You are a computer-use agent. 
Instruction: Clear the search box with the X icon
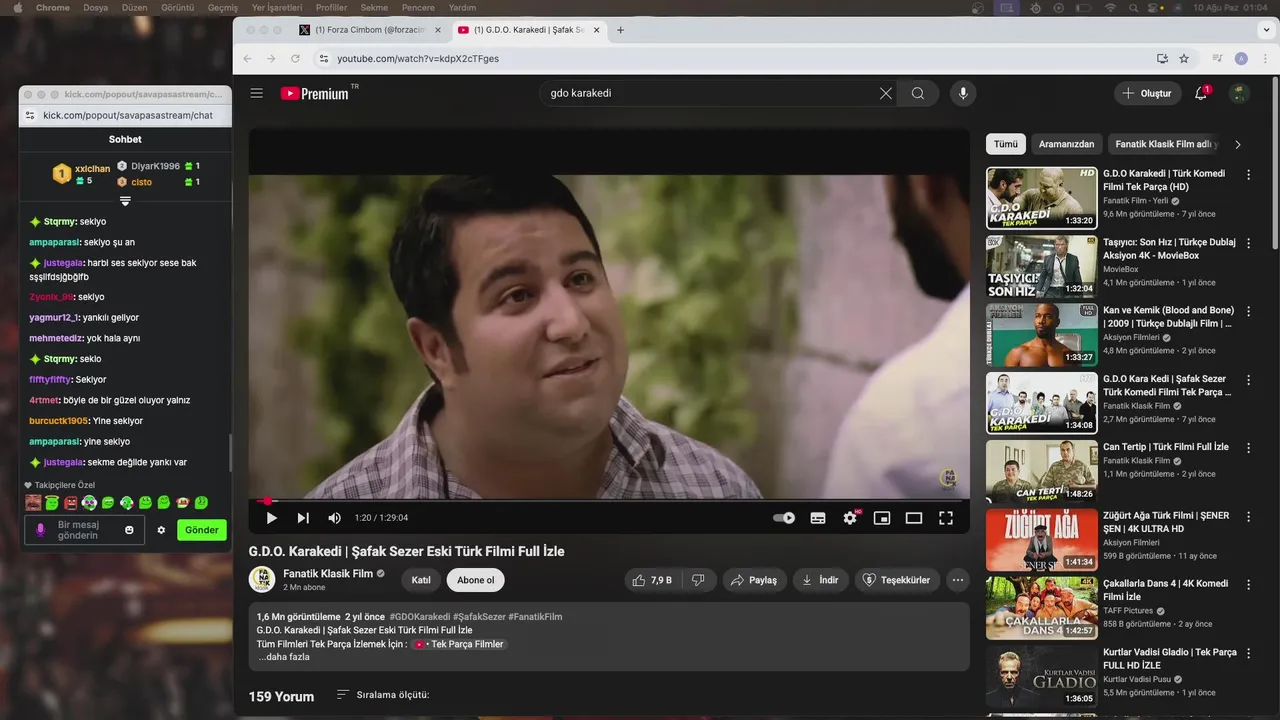[x=885, y=93]
